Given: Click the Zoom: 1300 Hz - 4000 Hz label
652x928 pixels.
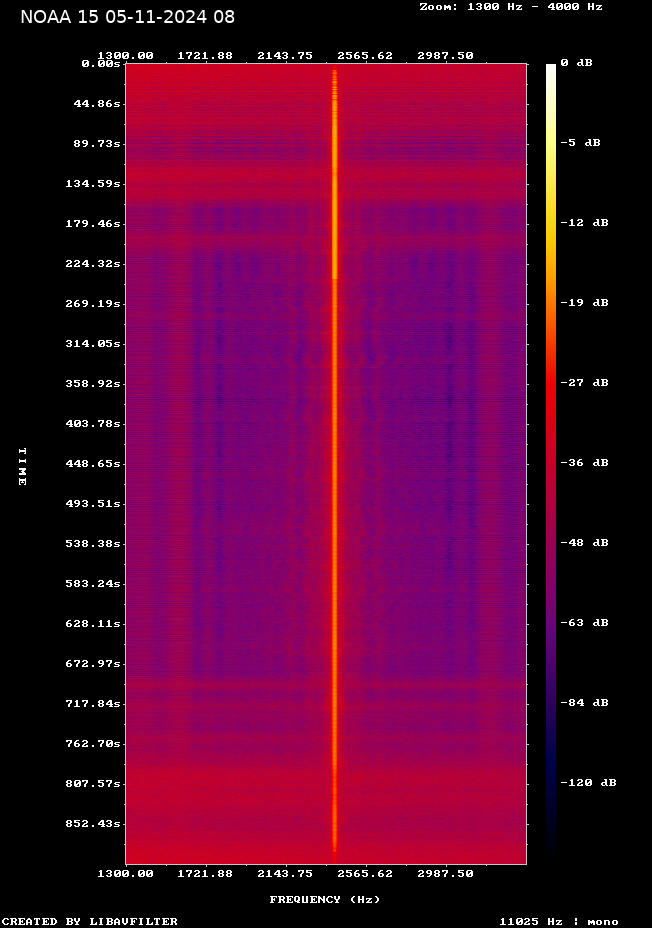Looking at the screenshot, I should (510, 7).
